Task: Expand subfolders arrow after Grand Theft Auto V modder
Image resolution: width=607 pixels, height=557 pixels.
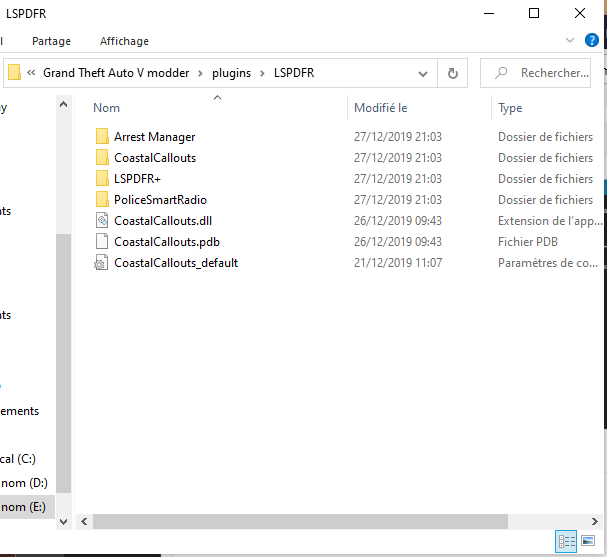Action: coord(200,73)
